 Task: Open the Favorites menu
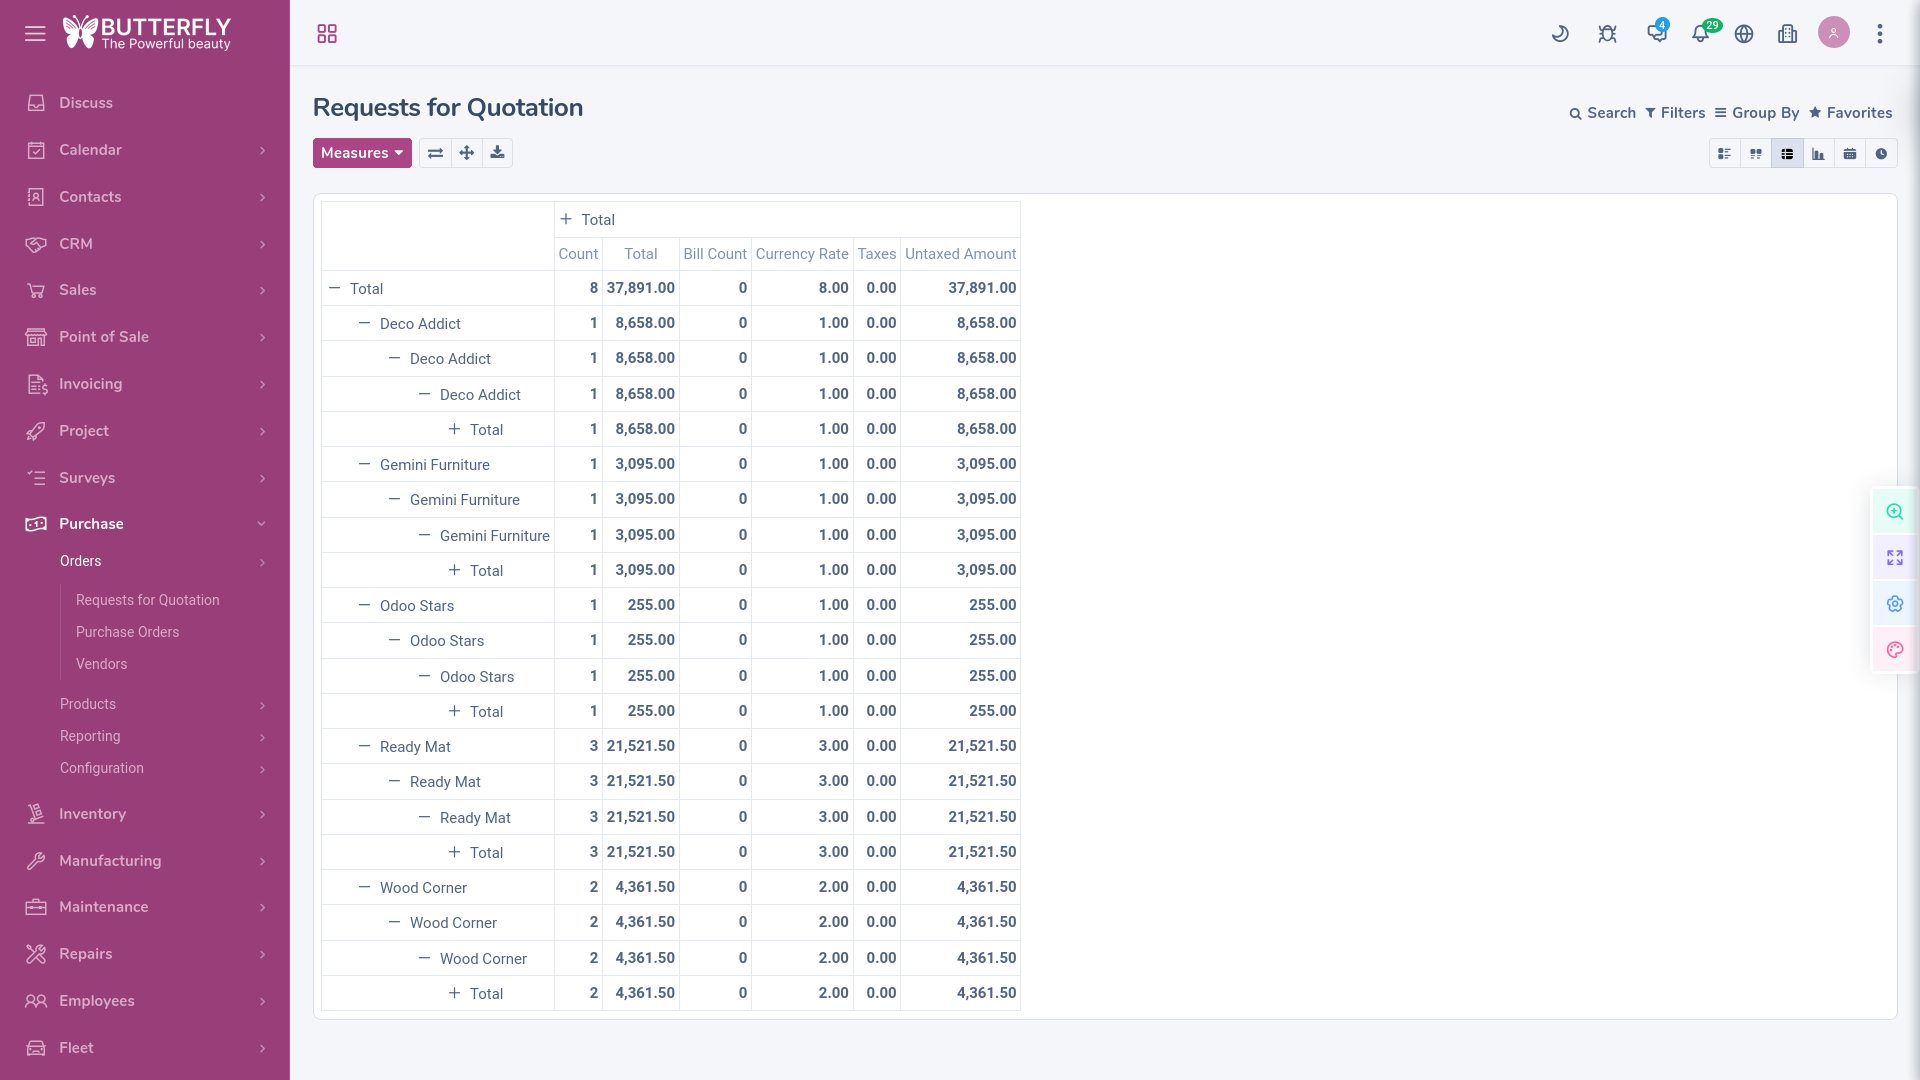1850,113
